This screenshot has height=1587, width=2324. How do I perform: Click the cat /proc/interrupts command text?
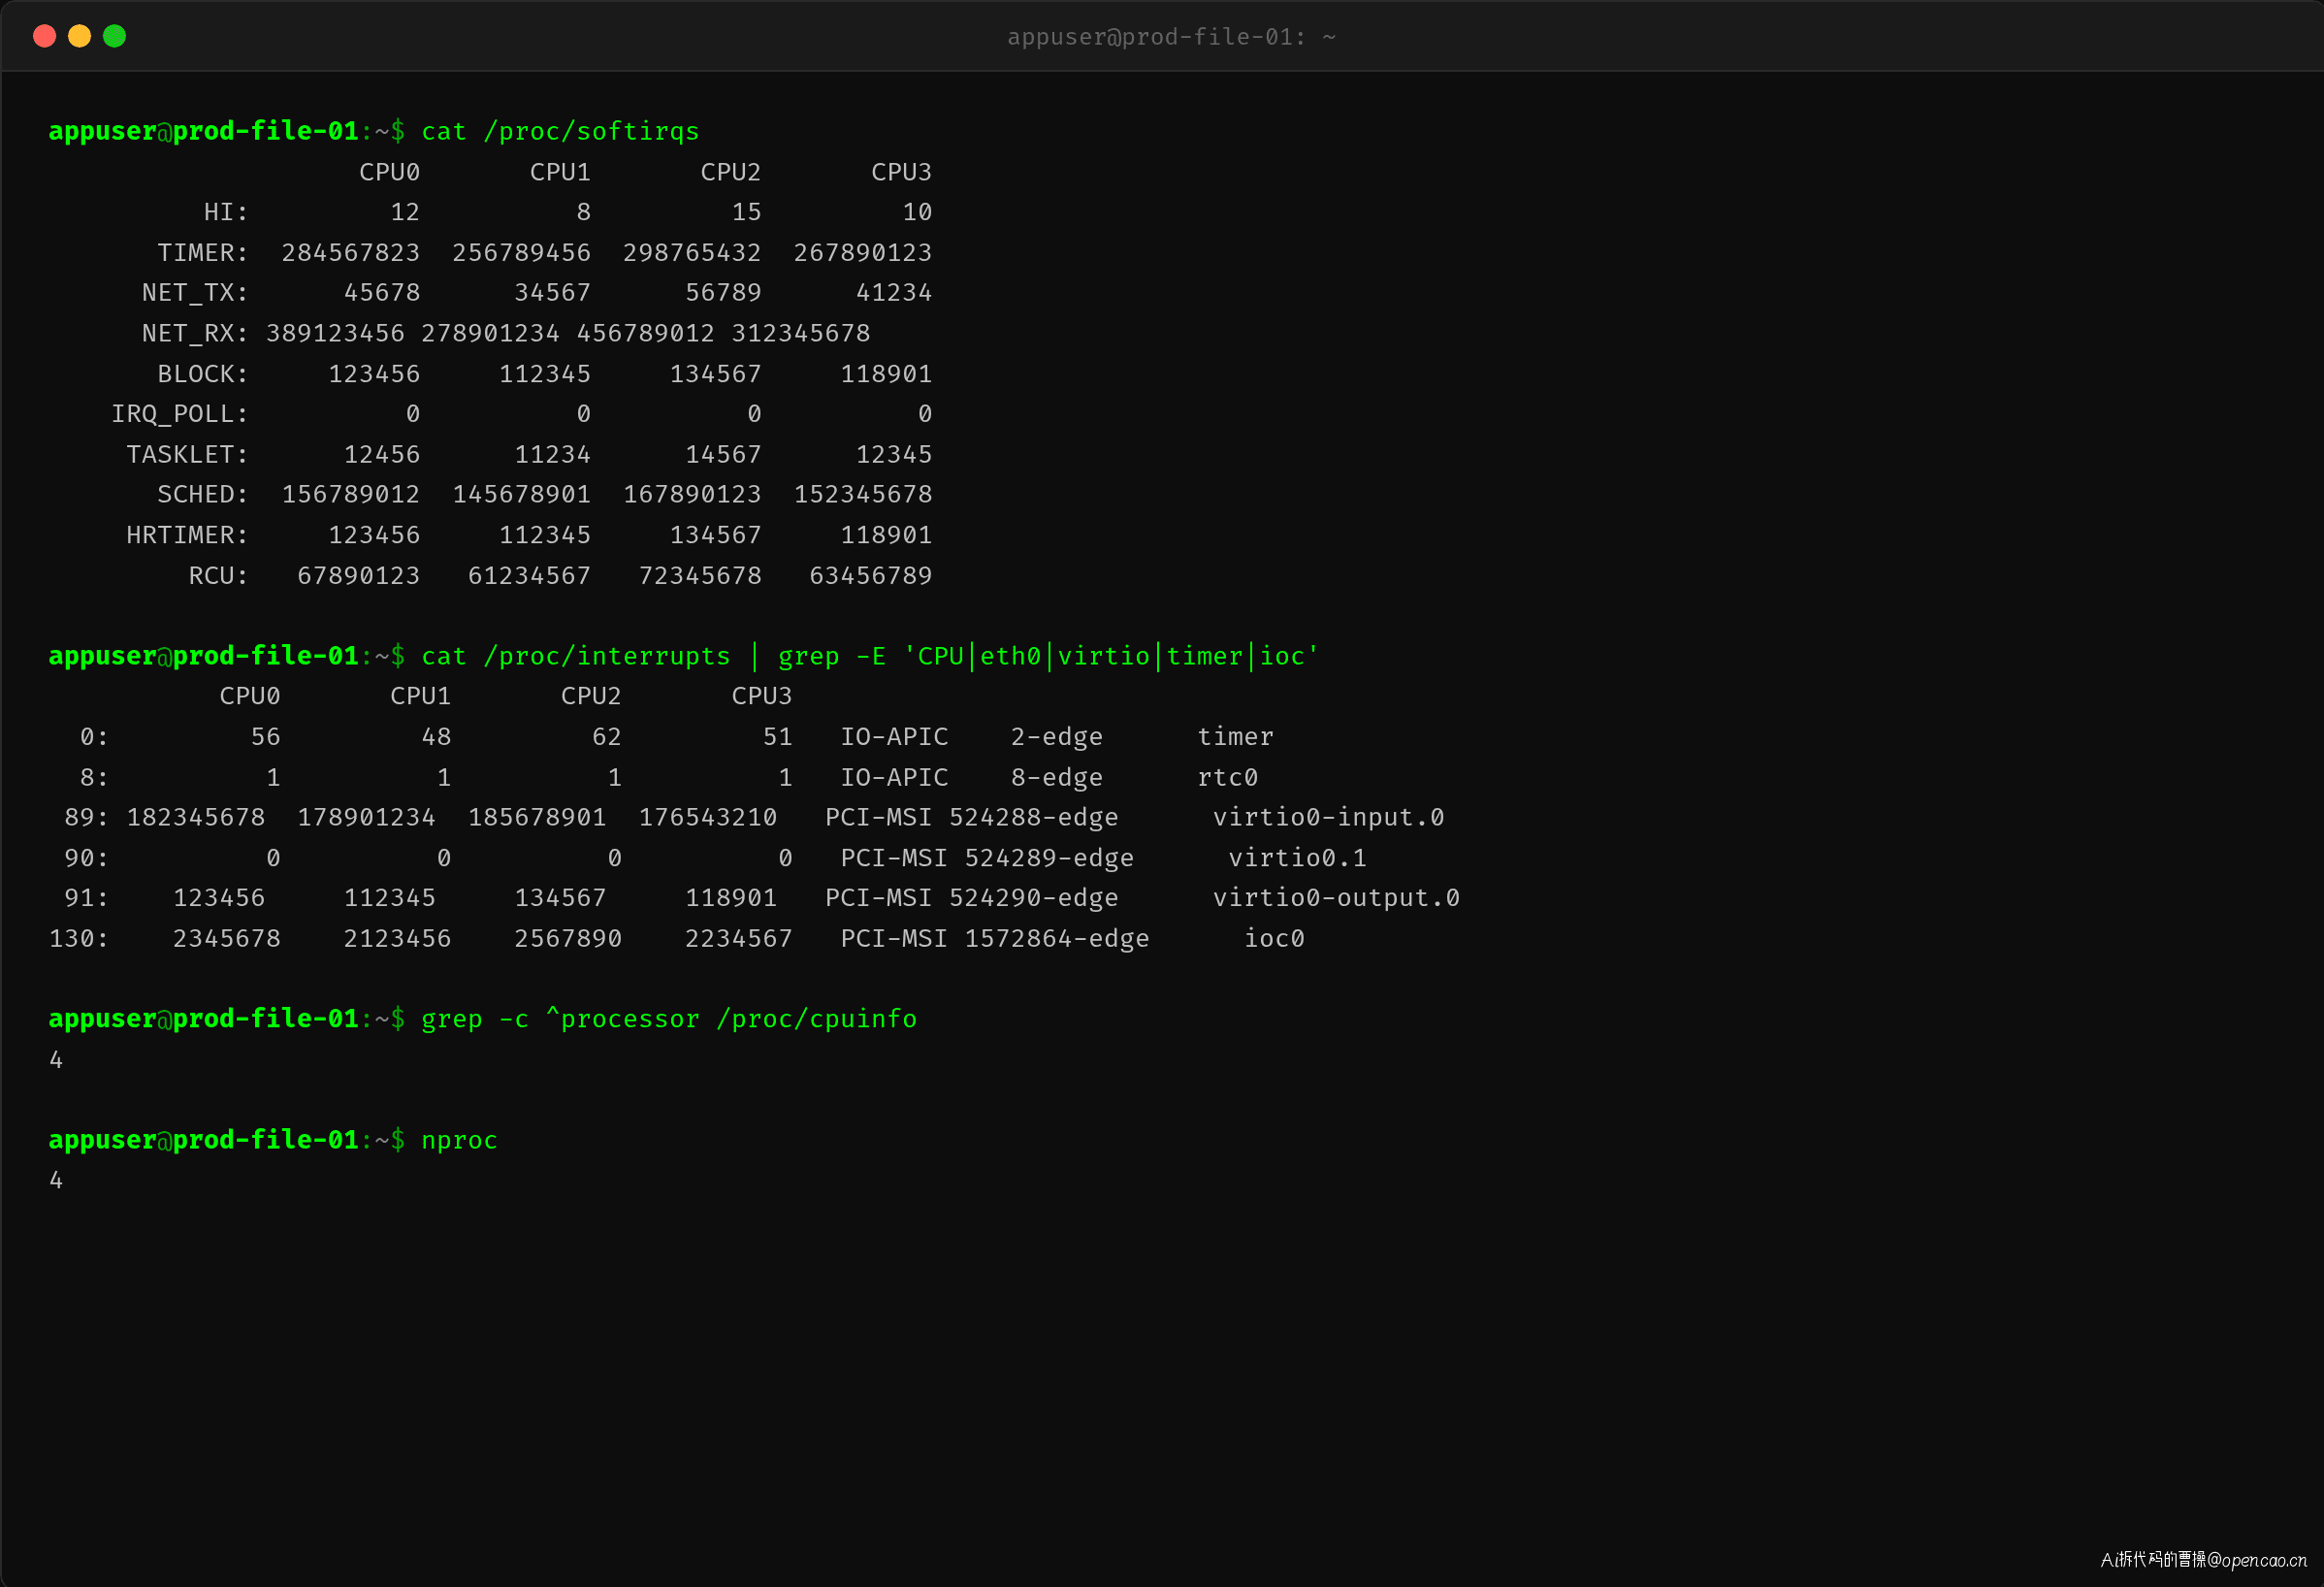point(576,656)
